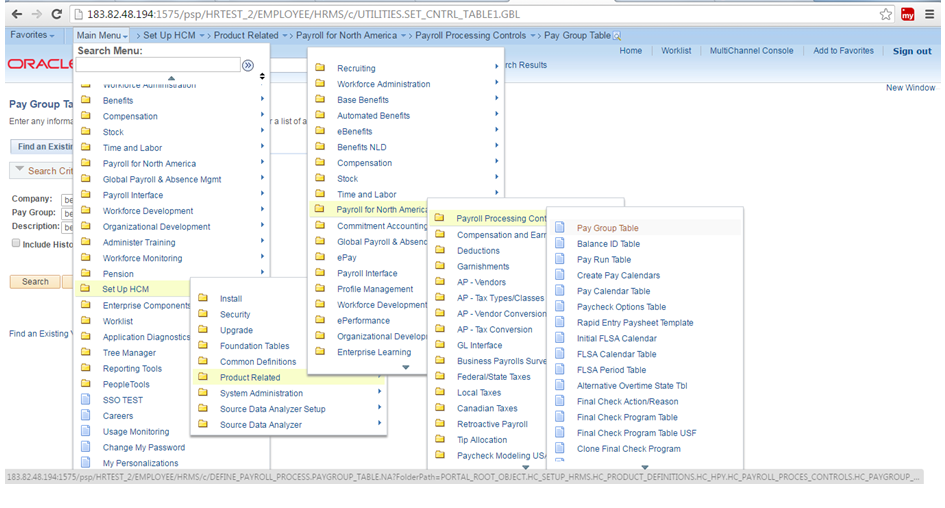Open Global Payroll & Absence Mgmt entry
Image resolution: width=945 pixels, height=508 pixels.
[162, 179]
